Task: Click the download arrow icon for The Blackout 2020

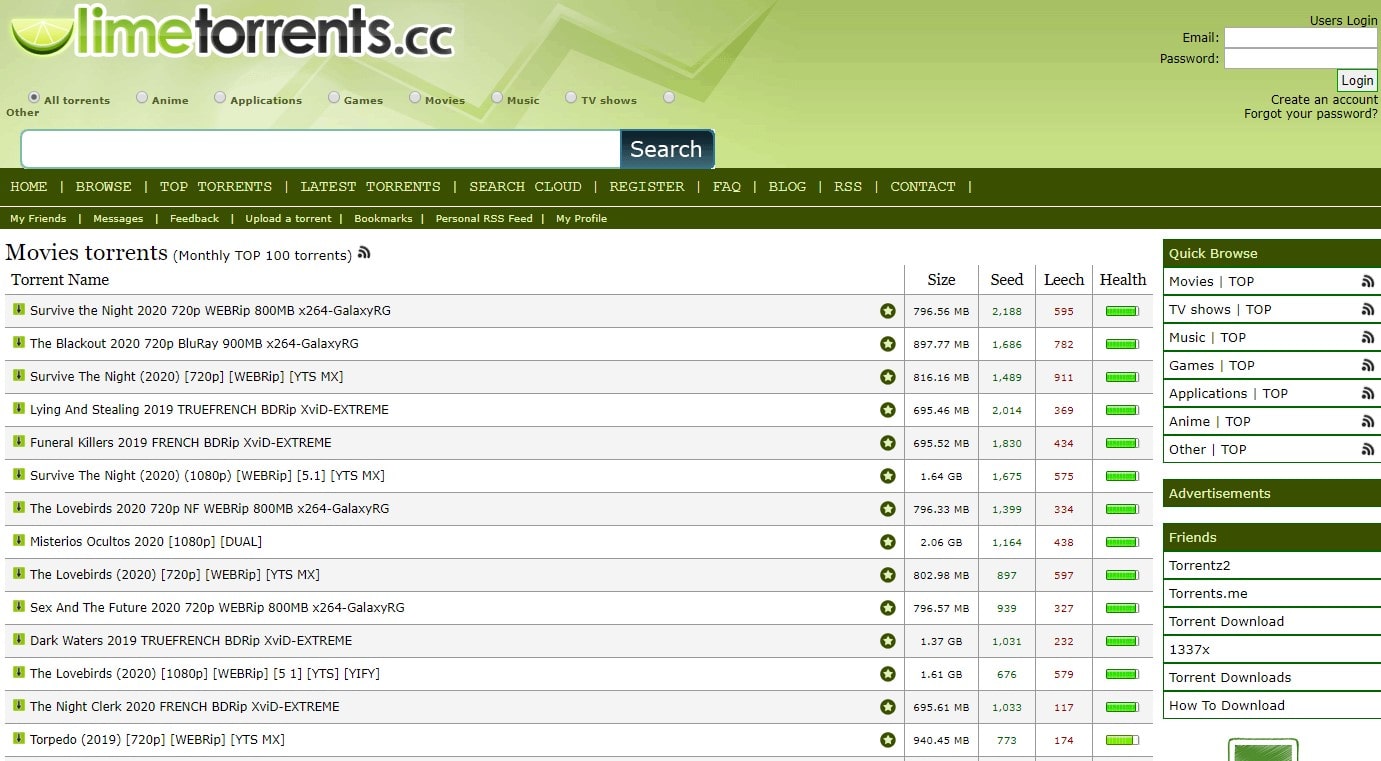Action: point(19,342)
